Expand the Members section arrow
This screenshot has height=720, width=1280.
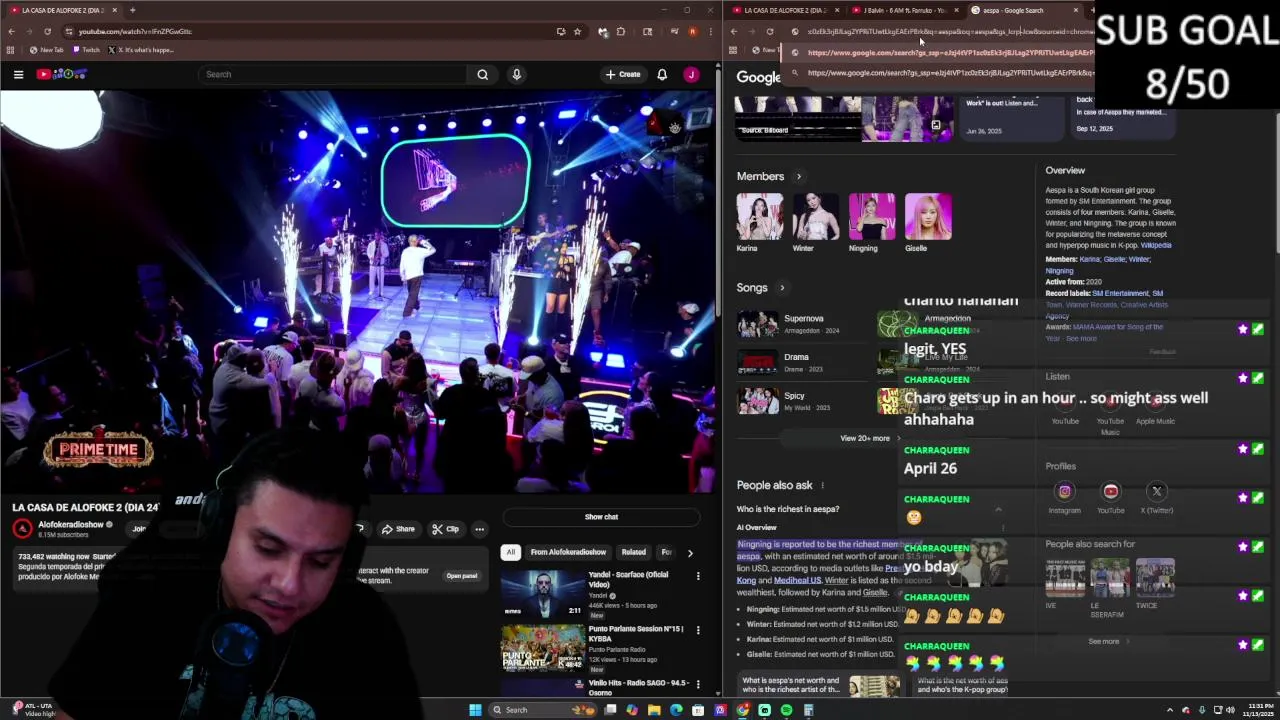[798, 177]
